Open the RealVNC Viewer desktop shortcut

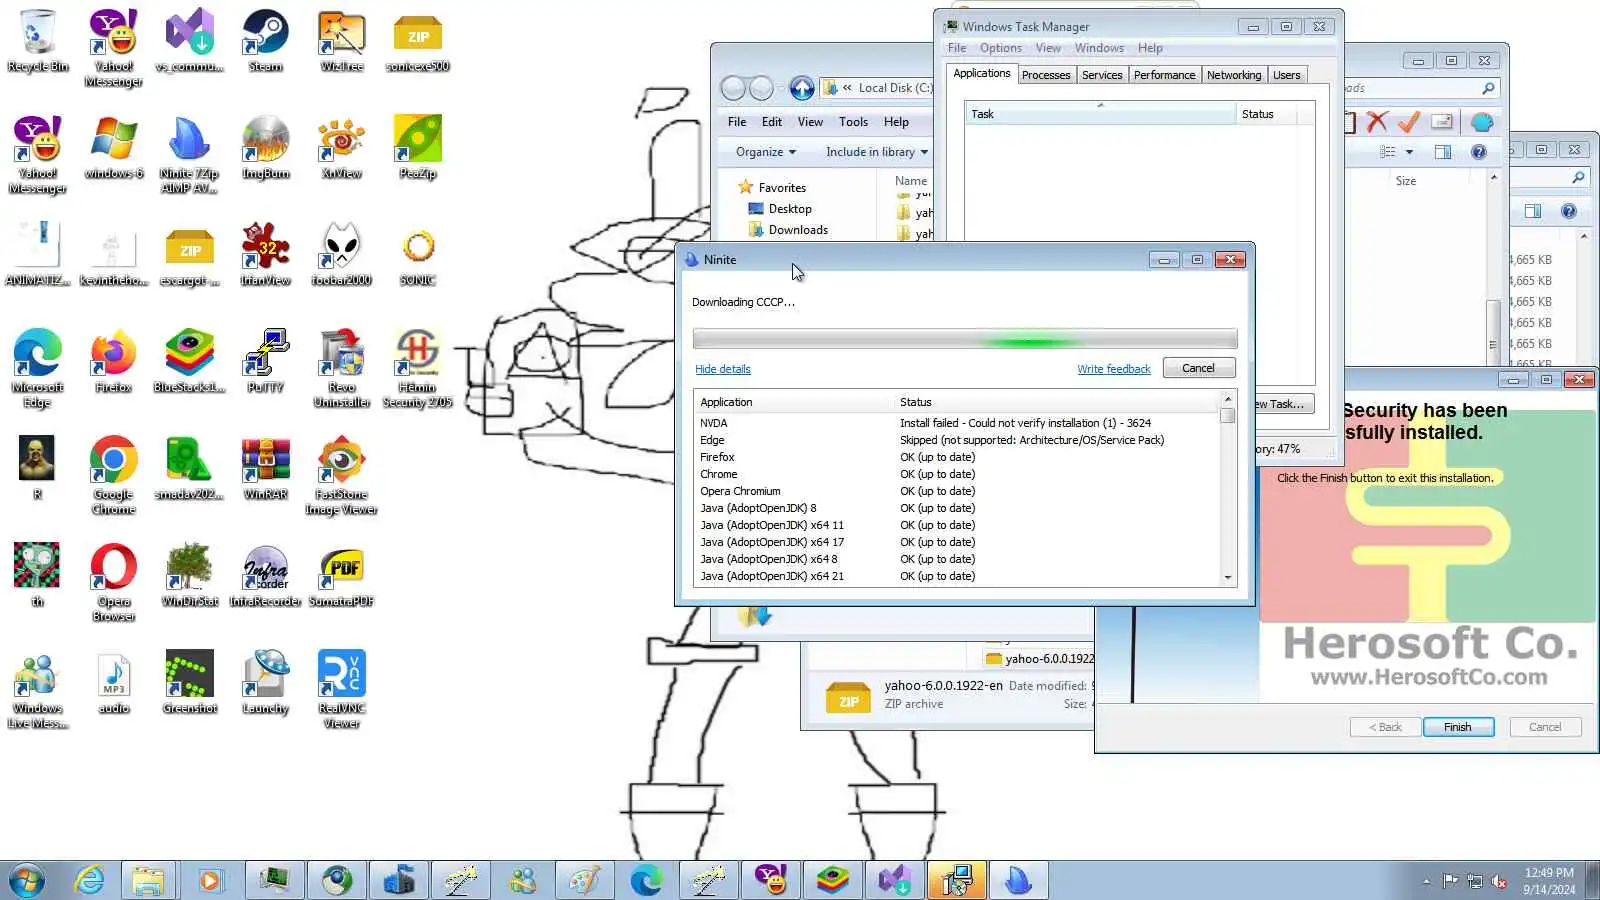pos(342,690)
